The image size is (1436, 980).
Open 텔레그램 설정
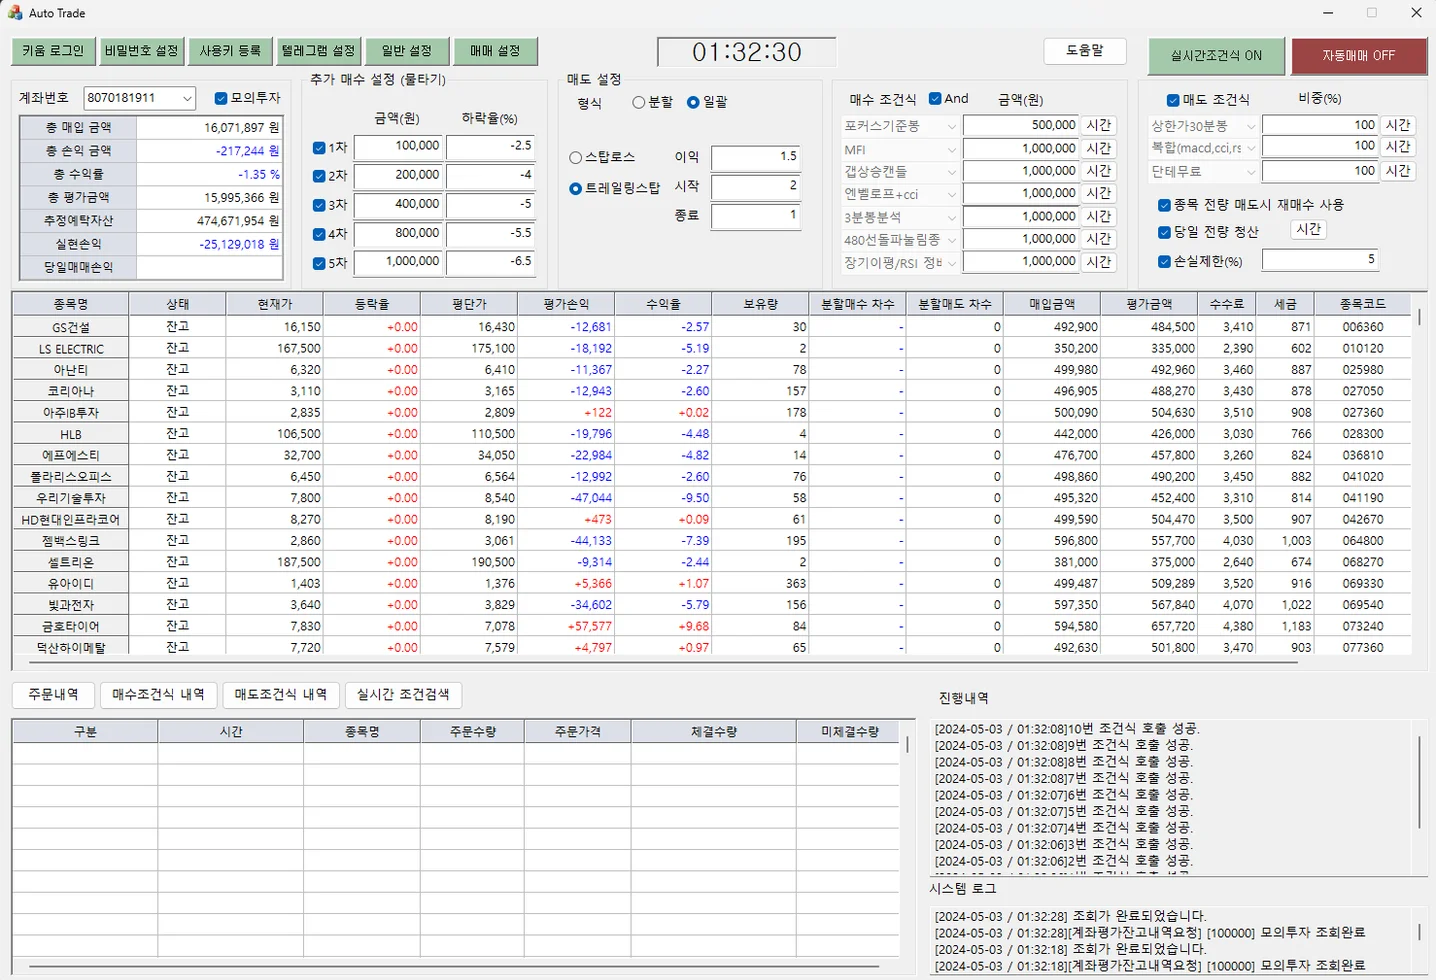[x=318, y=51]
